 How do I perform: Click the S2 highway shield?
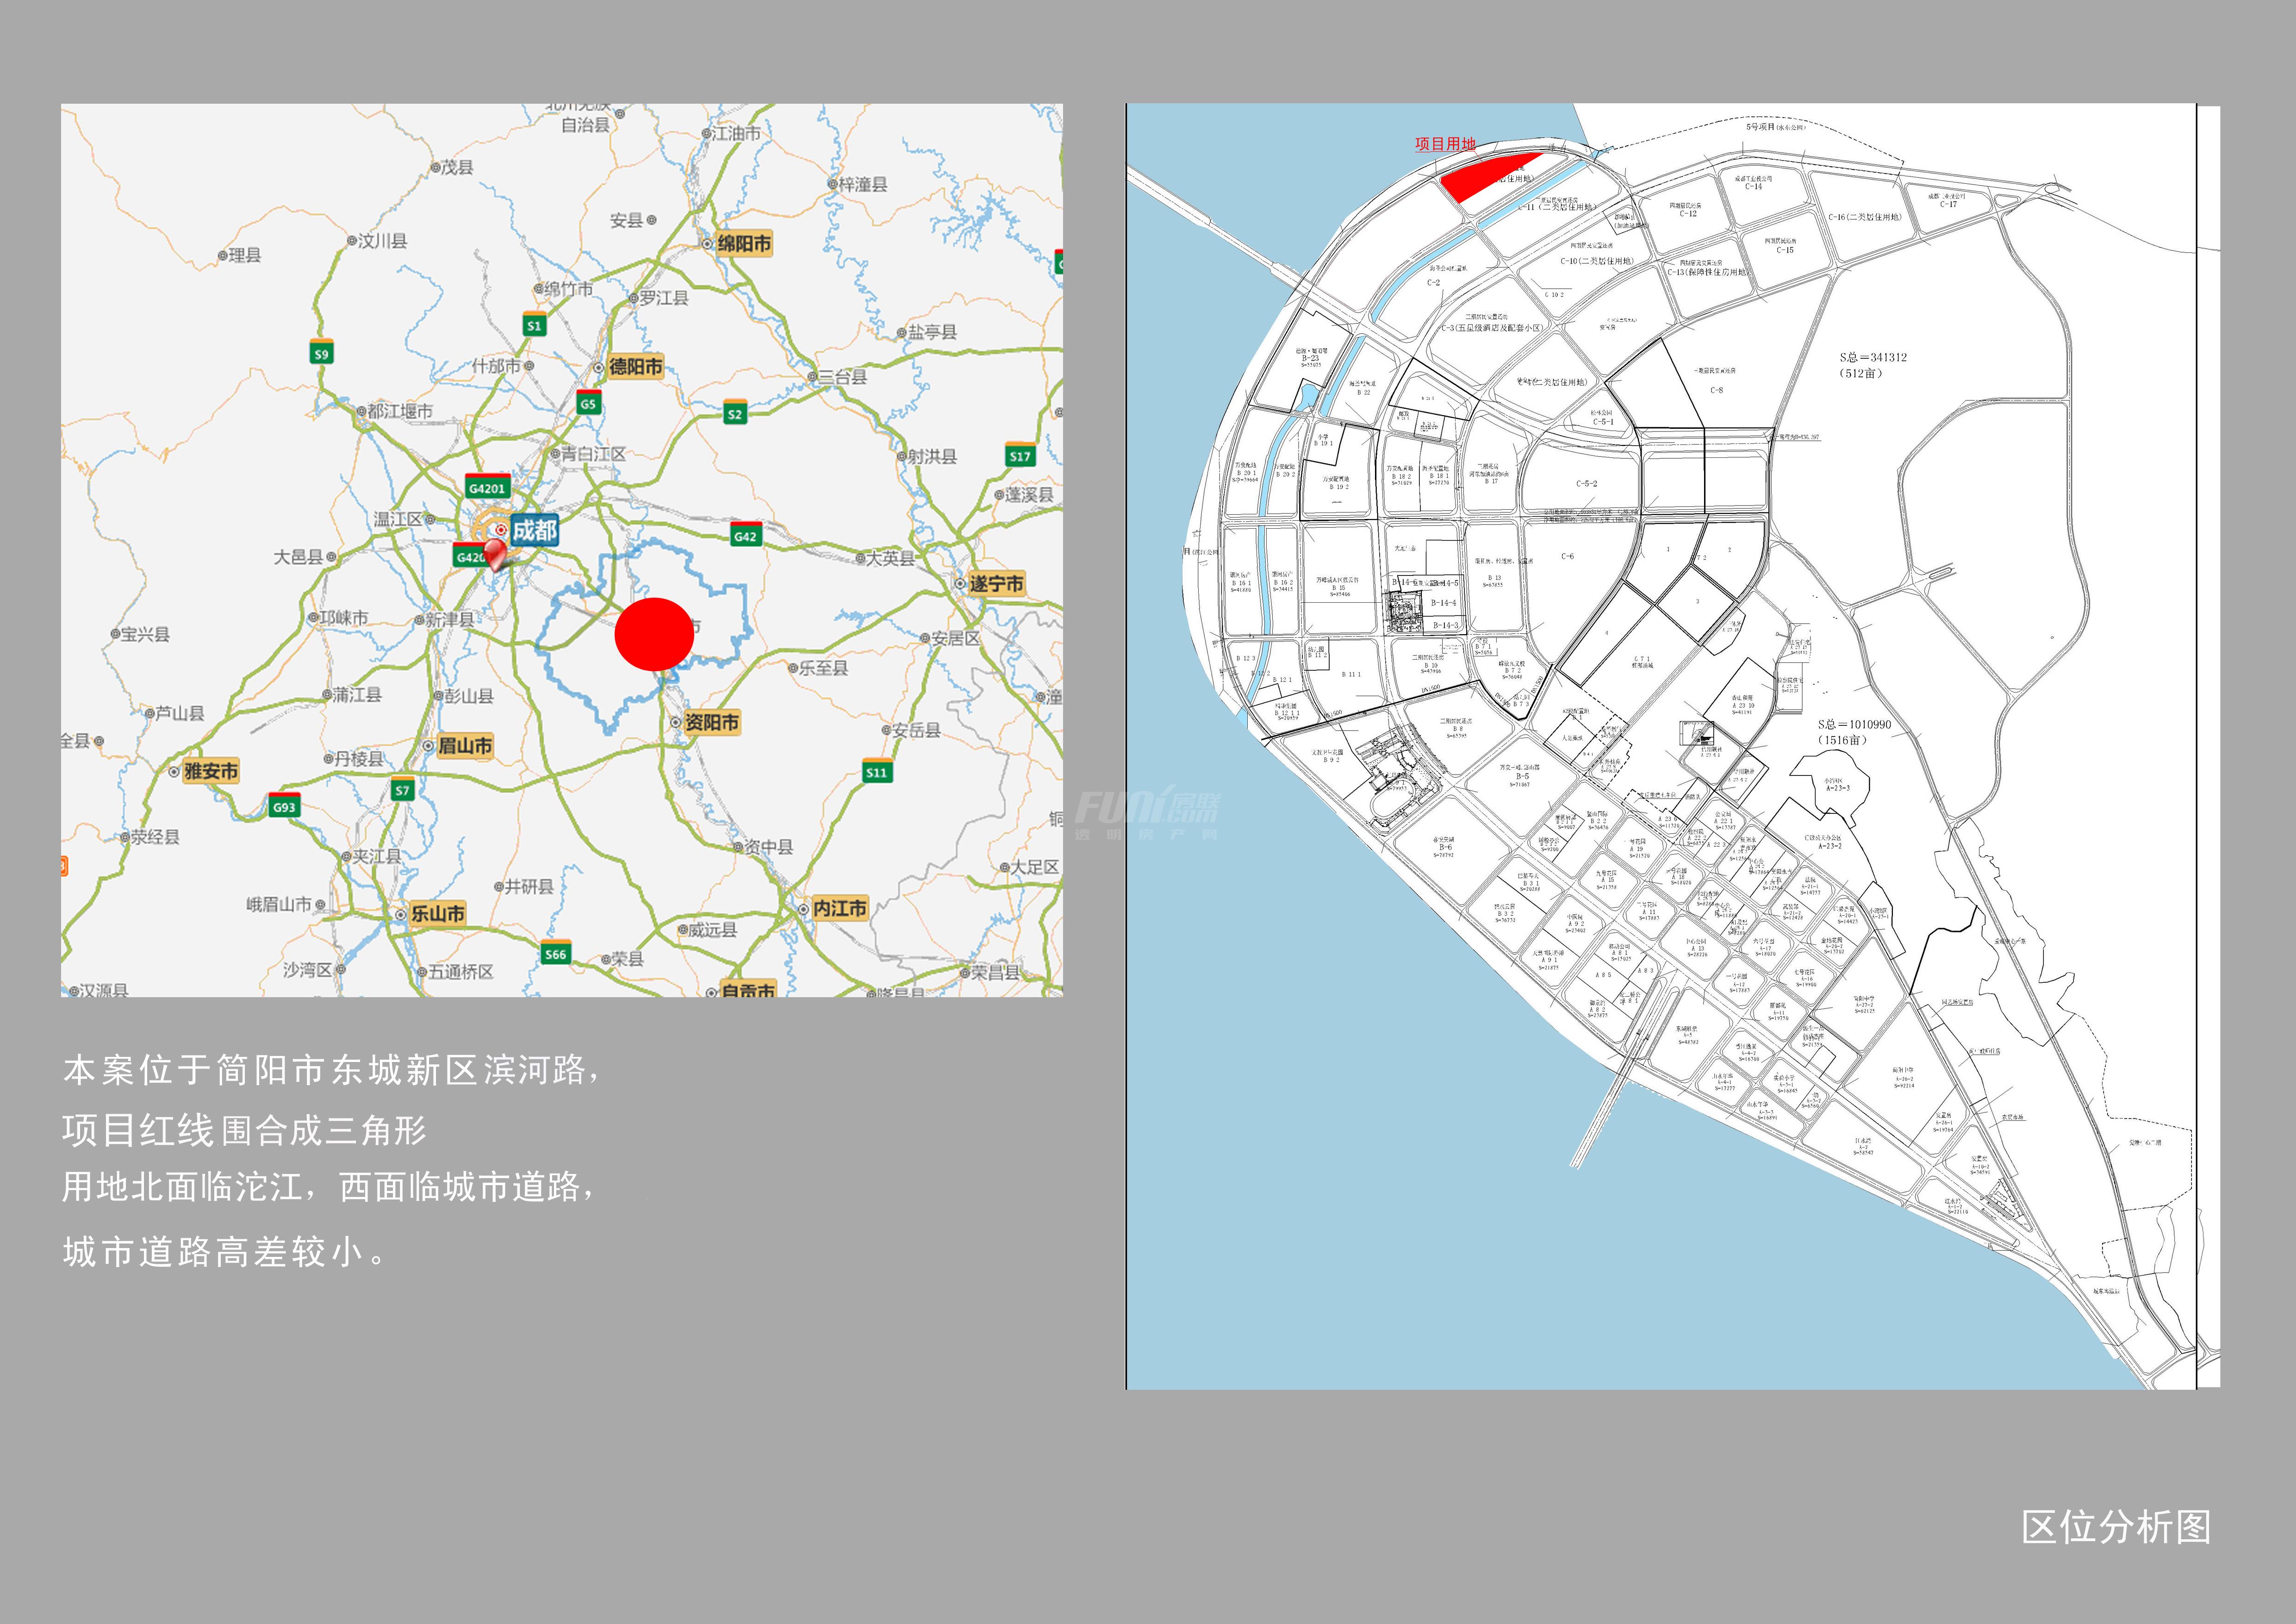click(x=735, y=412)
